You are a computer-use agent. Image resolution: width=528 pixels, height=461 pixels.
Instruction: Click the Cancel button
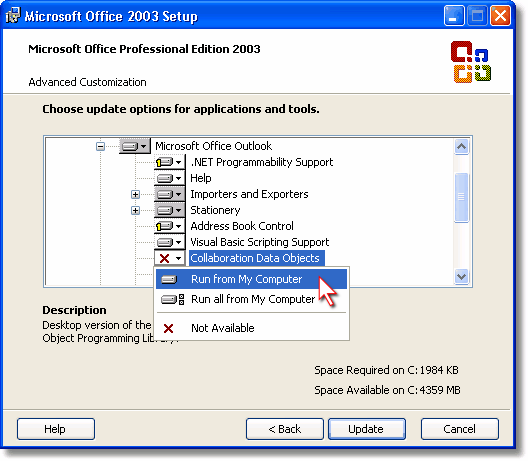(x=460, y=429)
